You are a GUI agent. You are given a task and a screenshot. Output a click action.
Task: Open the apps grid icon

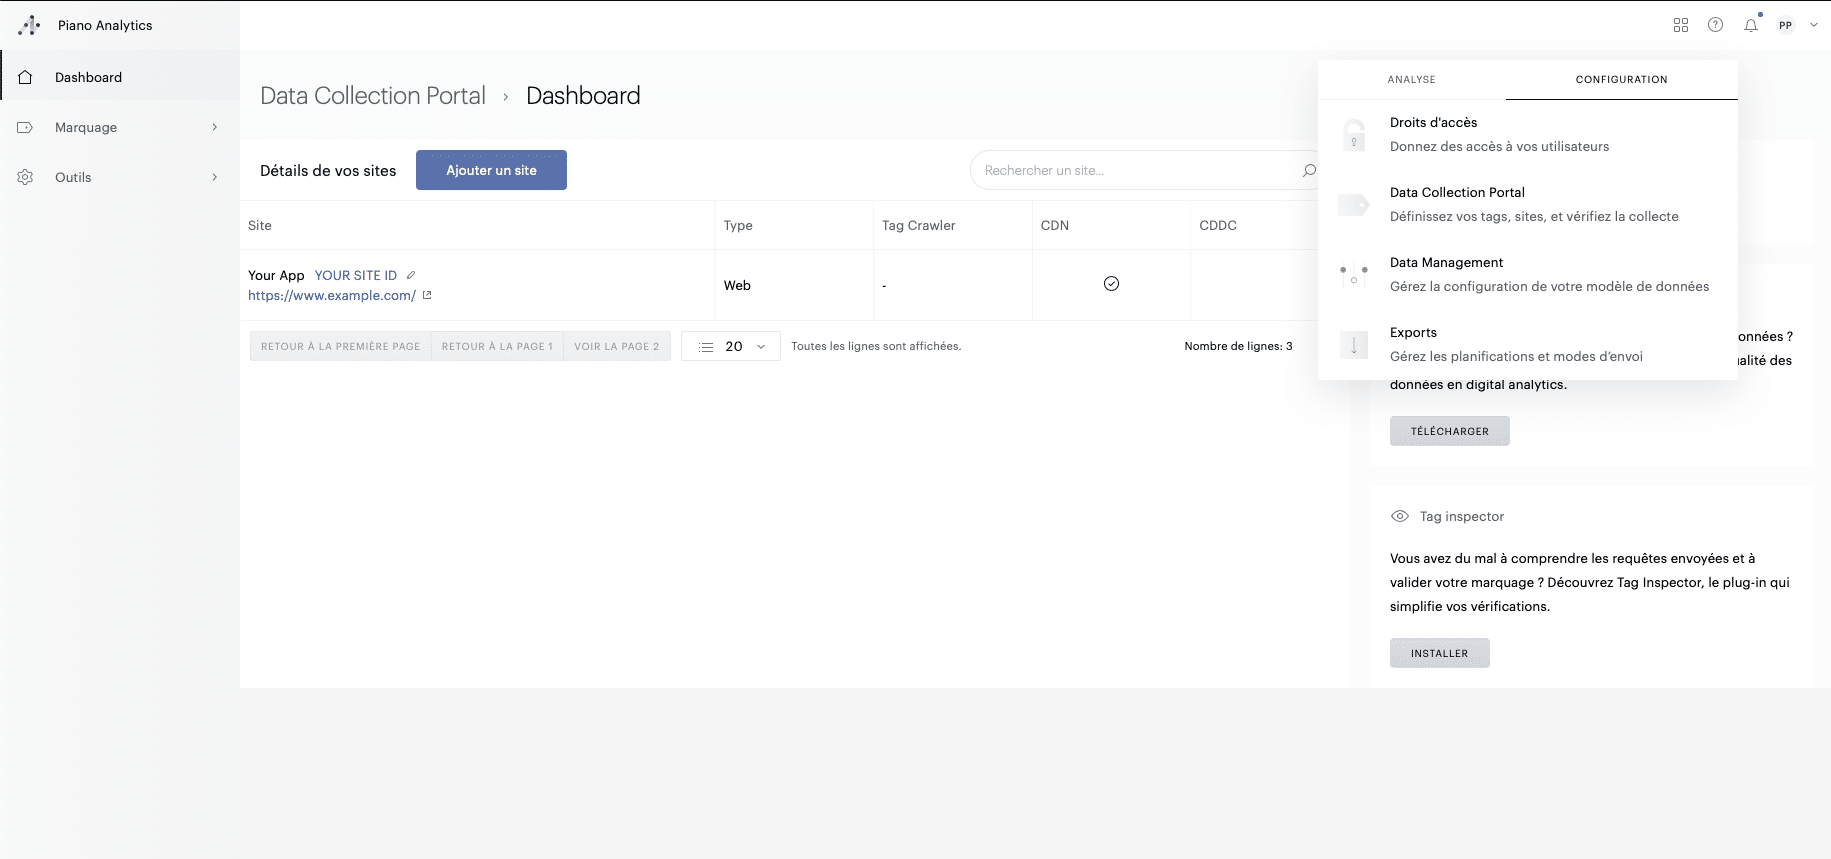tap(1681, 25)
